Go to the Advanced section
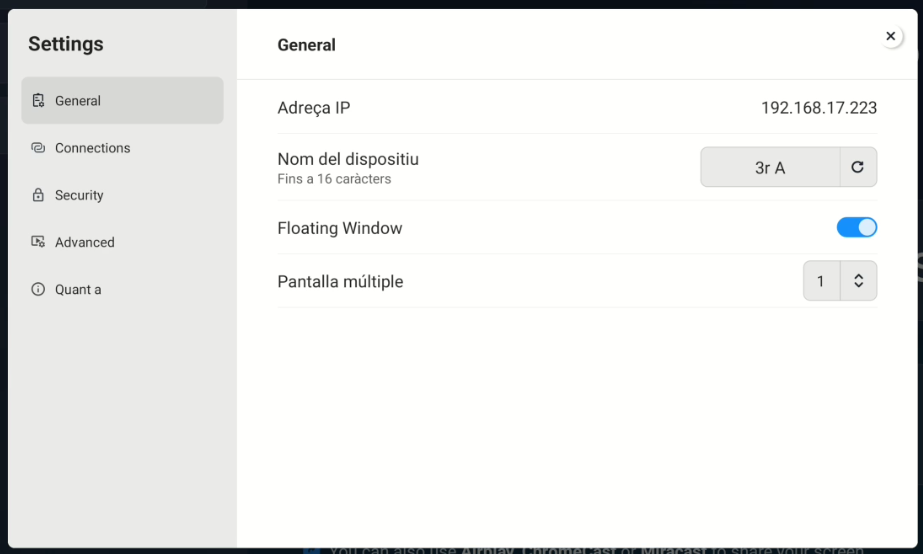Image resolution: width=923 pixels, height=554 pixels. click(x=85, y=242)
